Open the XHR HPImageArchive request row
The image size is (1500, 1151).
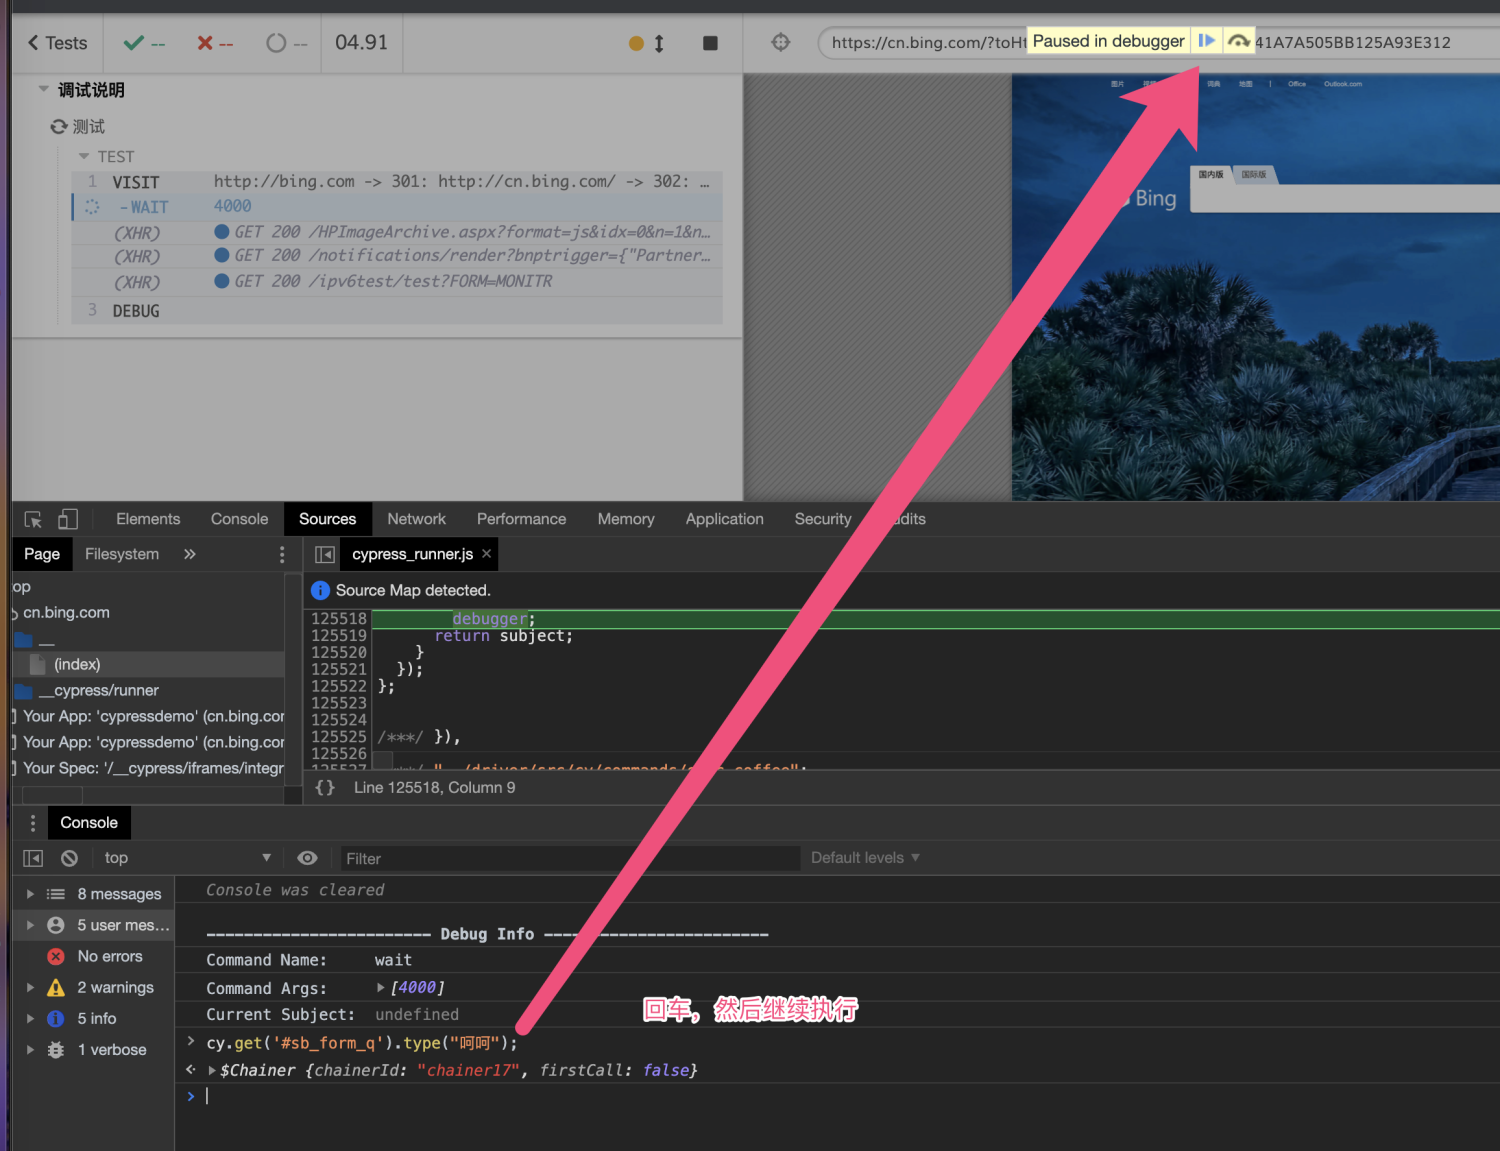[x=397, y=232]
